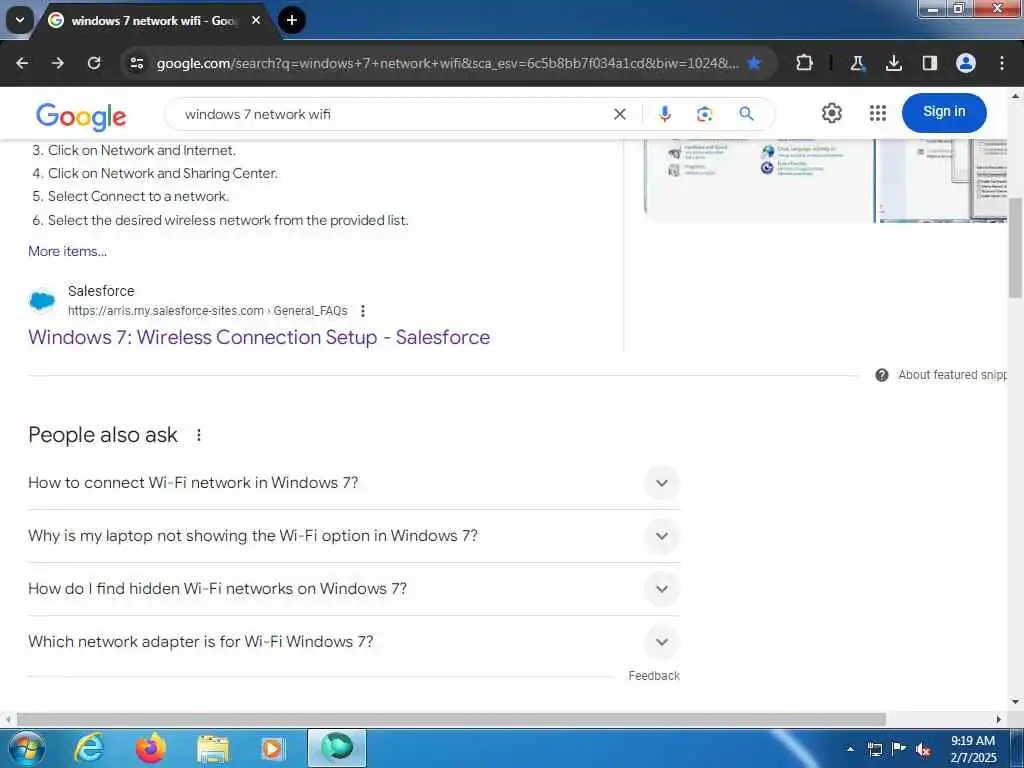Close the windows 7 network wifi tab
Viewport: 1024px width, 768px height.
coord(256,20)
